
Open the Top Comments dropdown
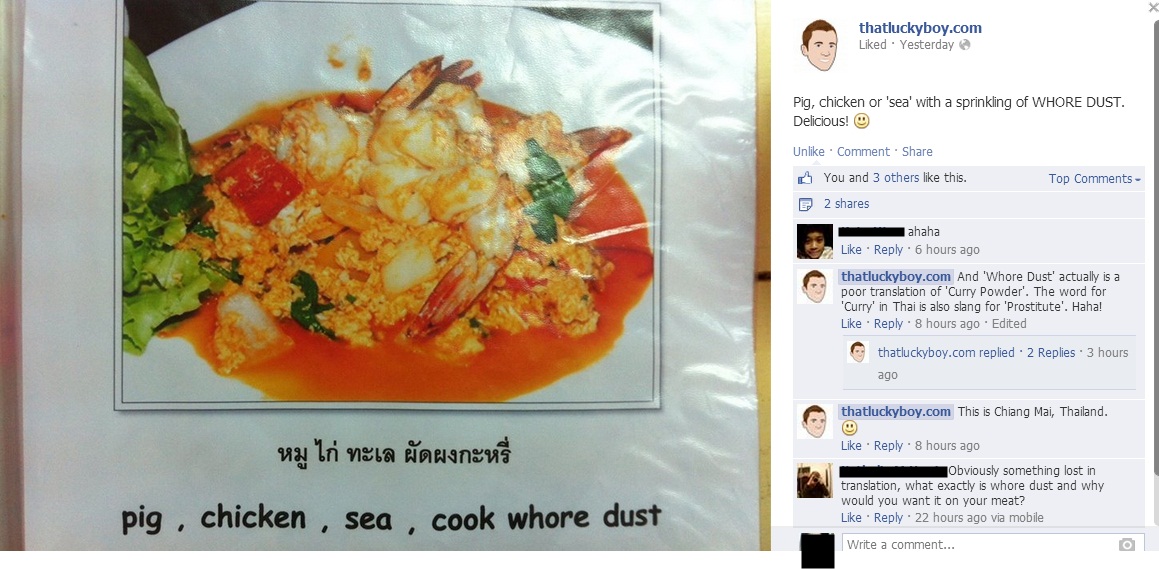click(x=1094, y=179)
